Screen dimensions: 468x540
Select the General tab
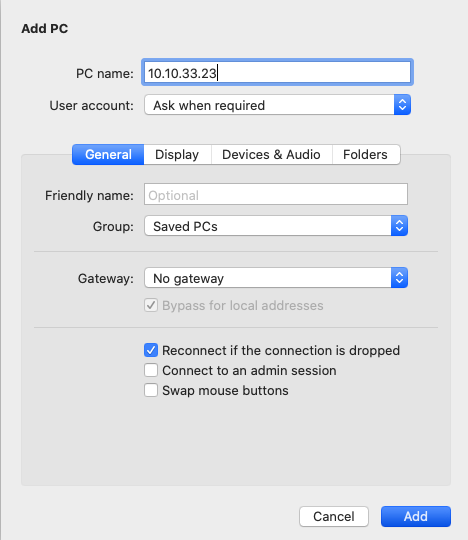click(108, 155)
